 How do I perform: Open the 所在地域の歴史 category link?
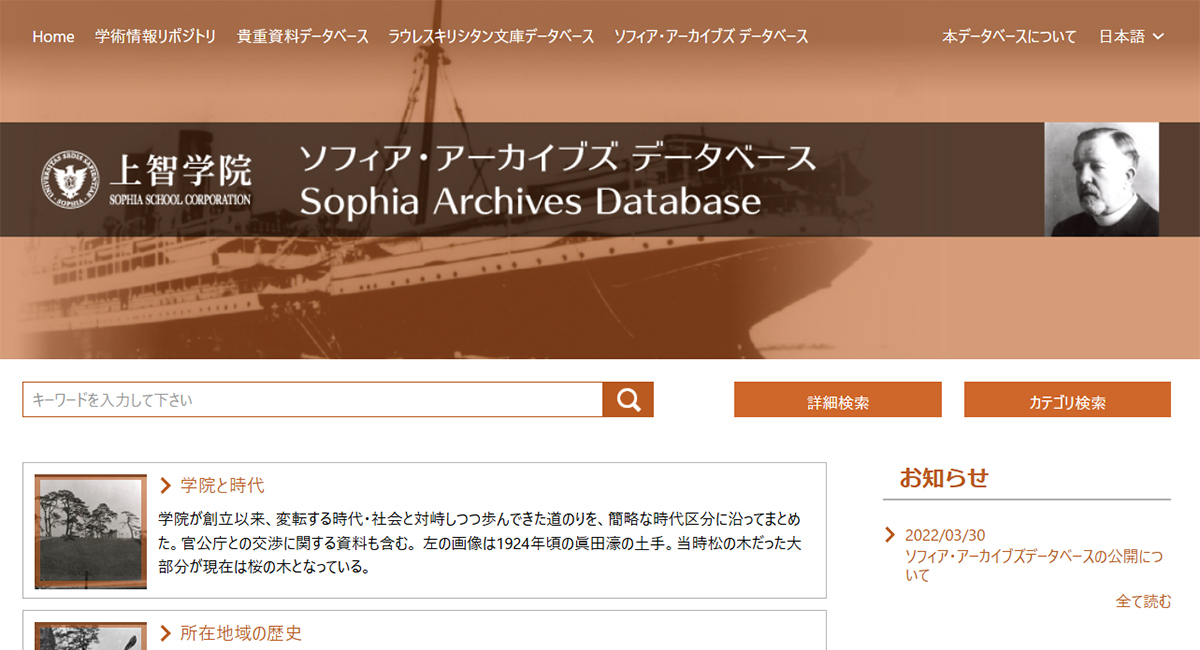(x=240, y=633)
